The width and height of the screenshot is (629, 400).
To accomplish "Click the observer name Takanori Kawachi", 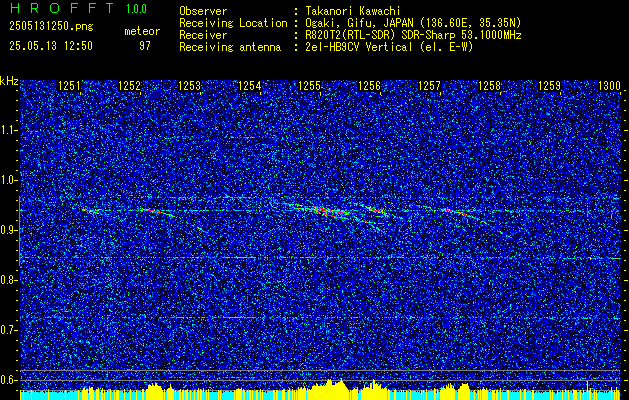I will tap(355, 11).
